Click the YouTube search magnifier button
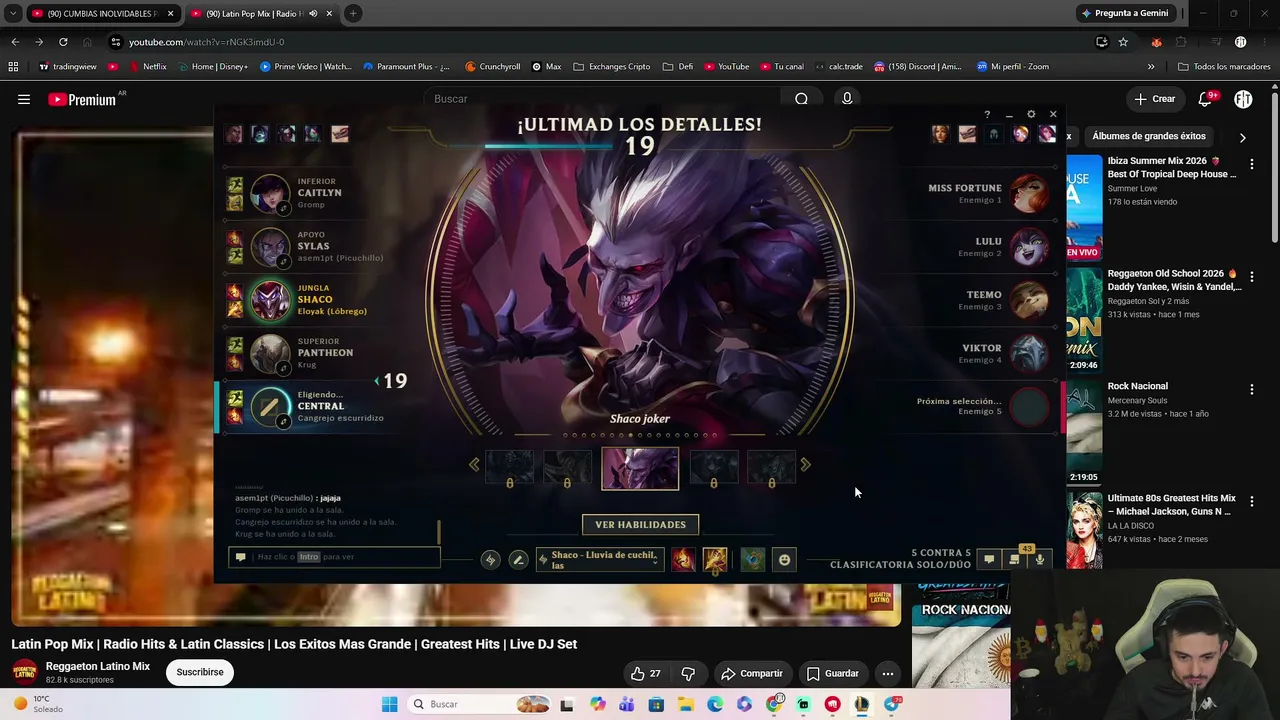 [801, 99]
